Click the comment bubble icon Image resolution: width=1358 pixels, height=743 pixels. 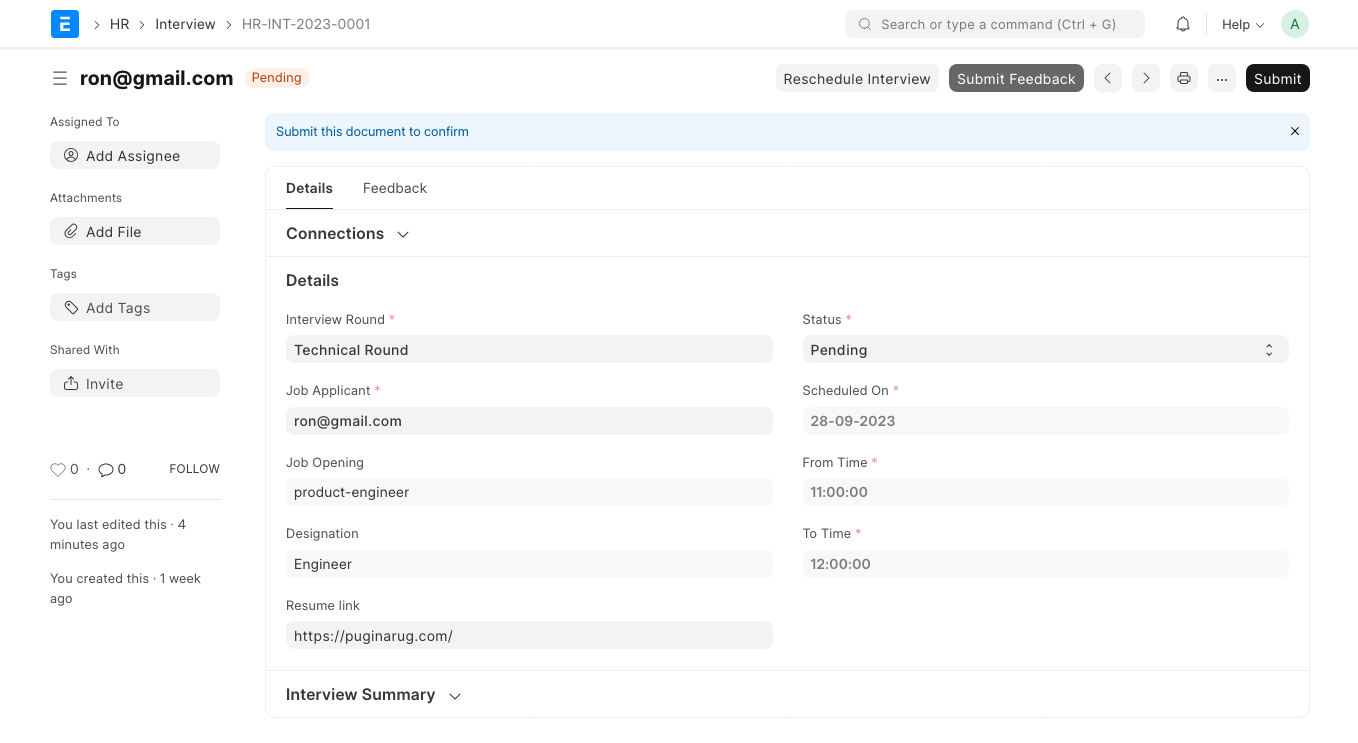tap(106, 469)
